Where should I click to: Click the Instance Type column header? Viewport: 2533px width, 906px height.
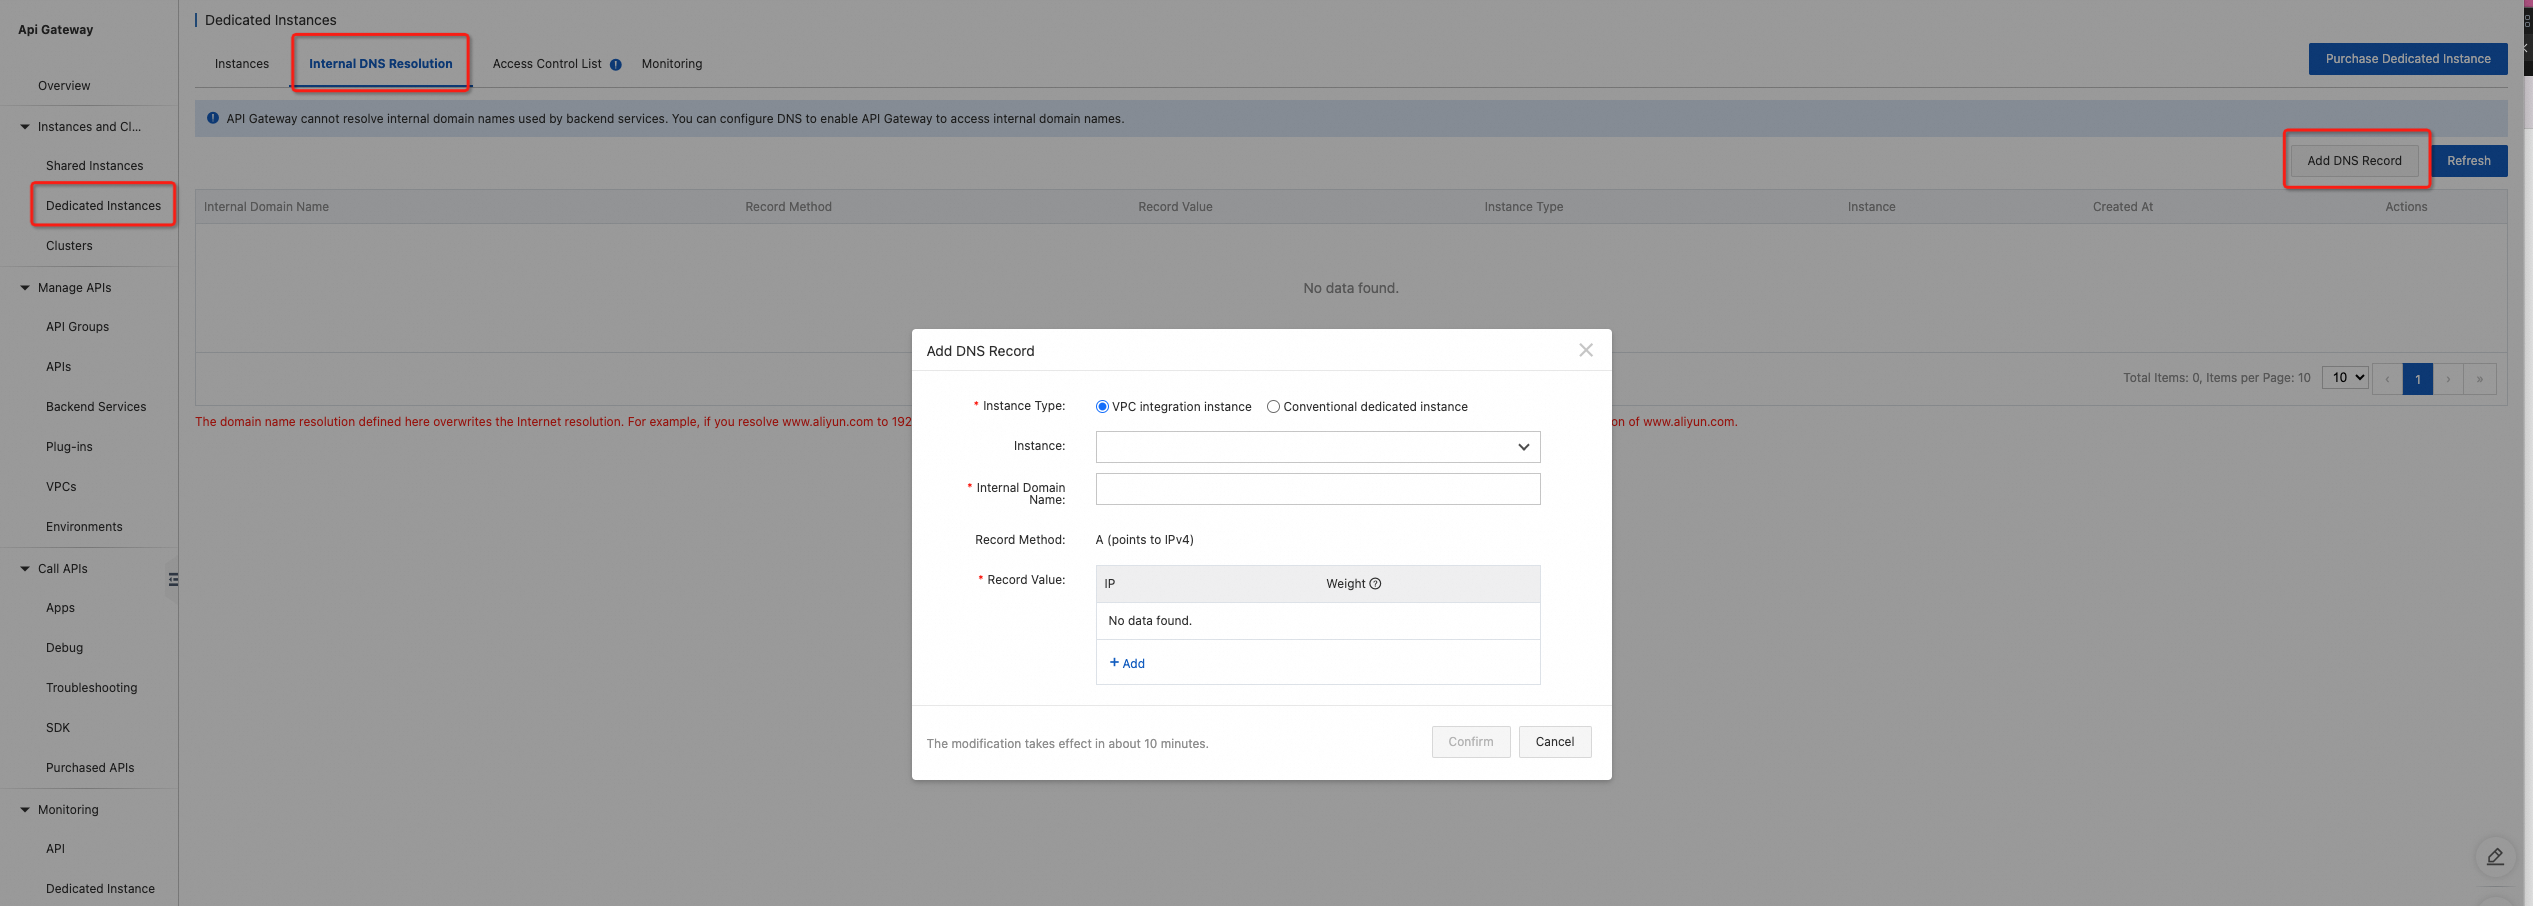(1523, 207)
